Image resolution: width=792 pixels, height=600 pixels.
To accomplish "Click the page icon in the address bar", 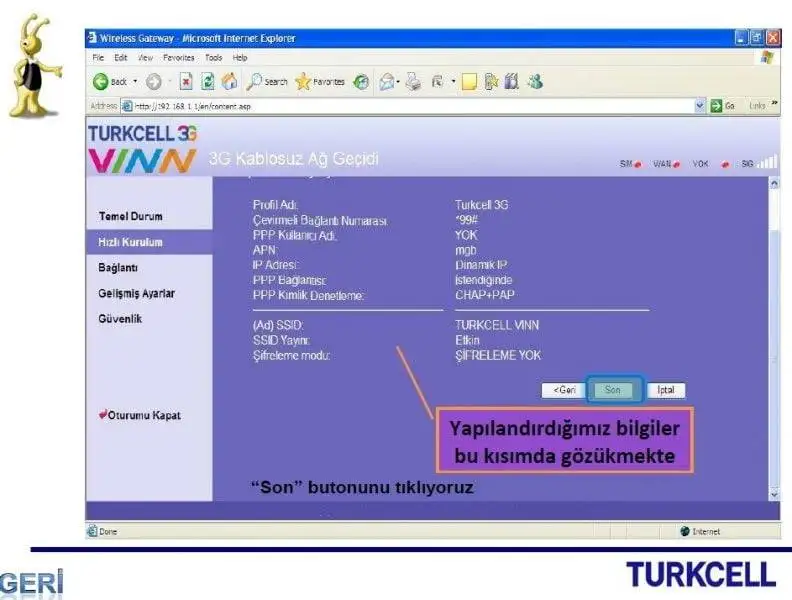I will click(x=127, y=106).
